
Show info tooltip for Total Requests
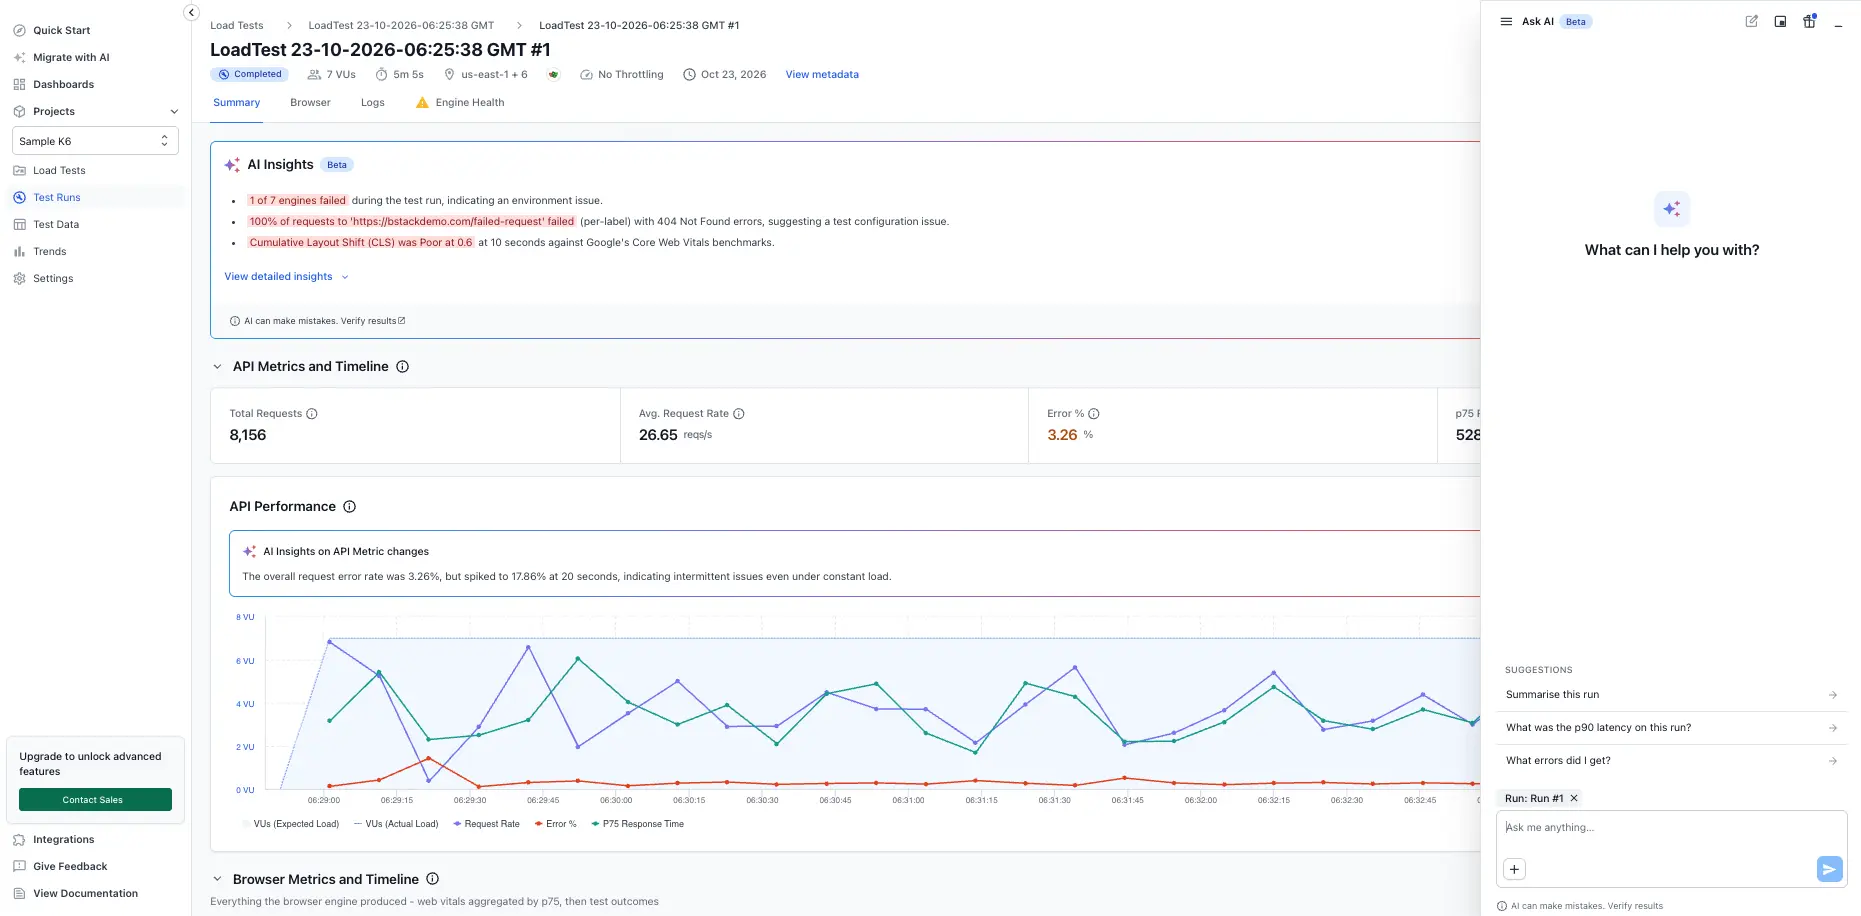pos(312,414)
